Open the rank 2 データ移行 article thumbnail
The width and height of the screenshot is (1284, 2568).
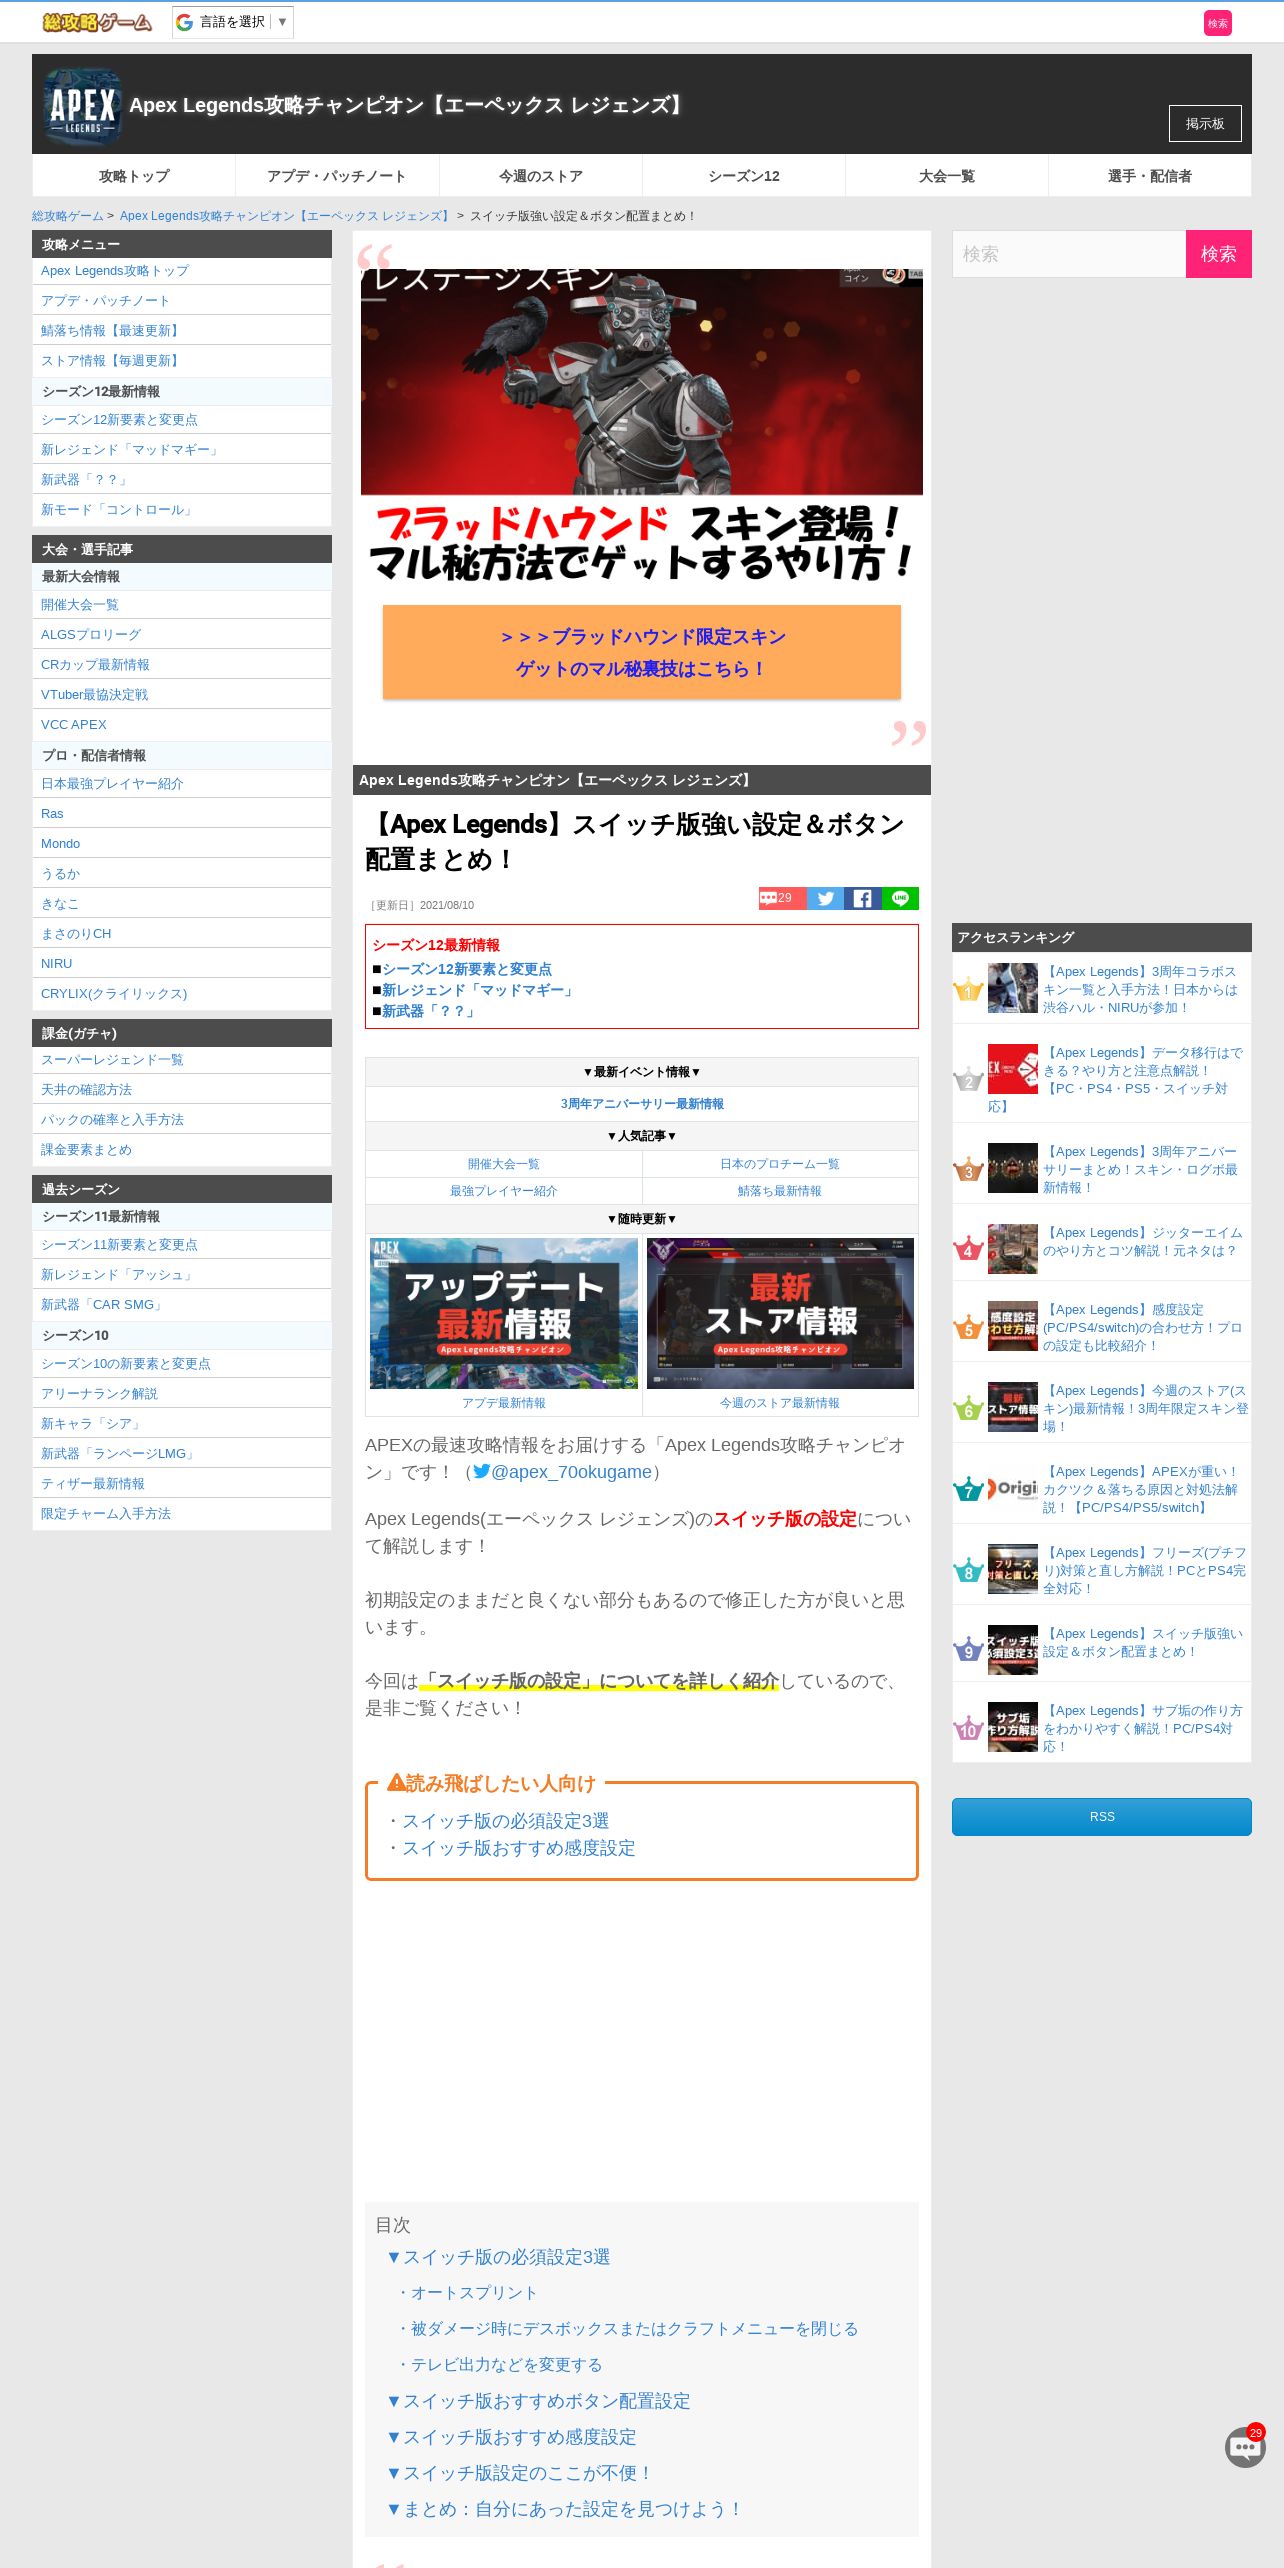1013,1069
